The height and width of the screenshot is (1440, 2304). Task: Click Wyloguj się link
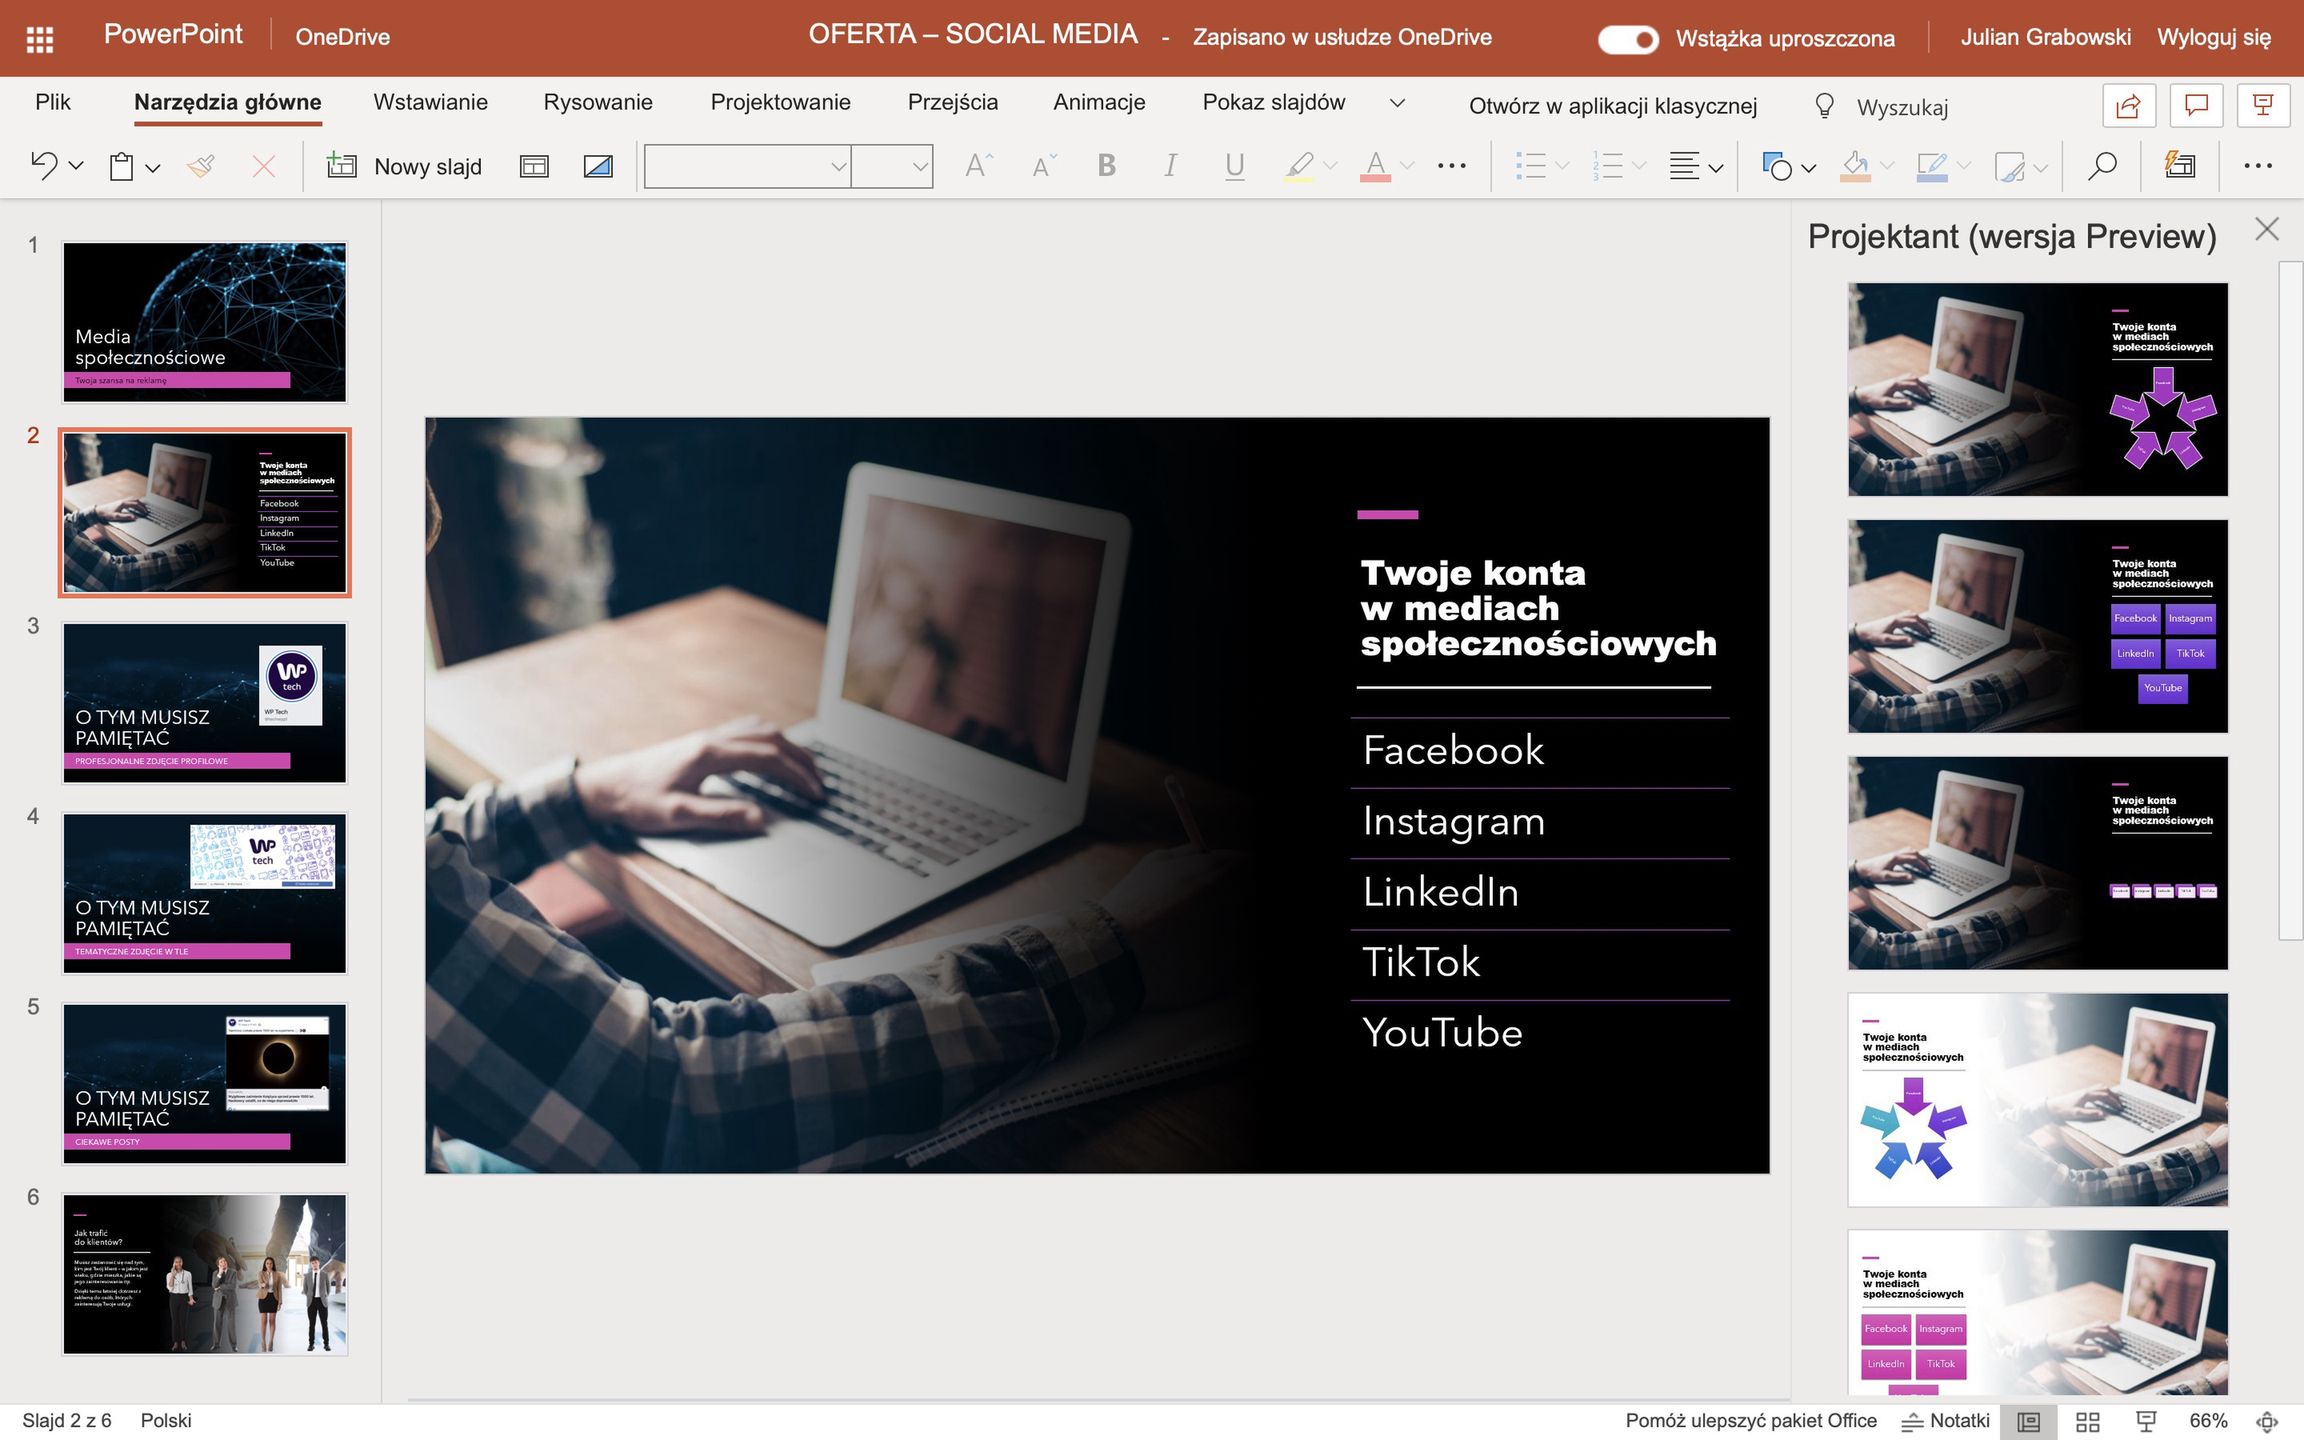point(2214,37)
